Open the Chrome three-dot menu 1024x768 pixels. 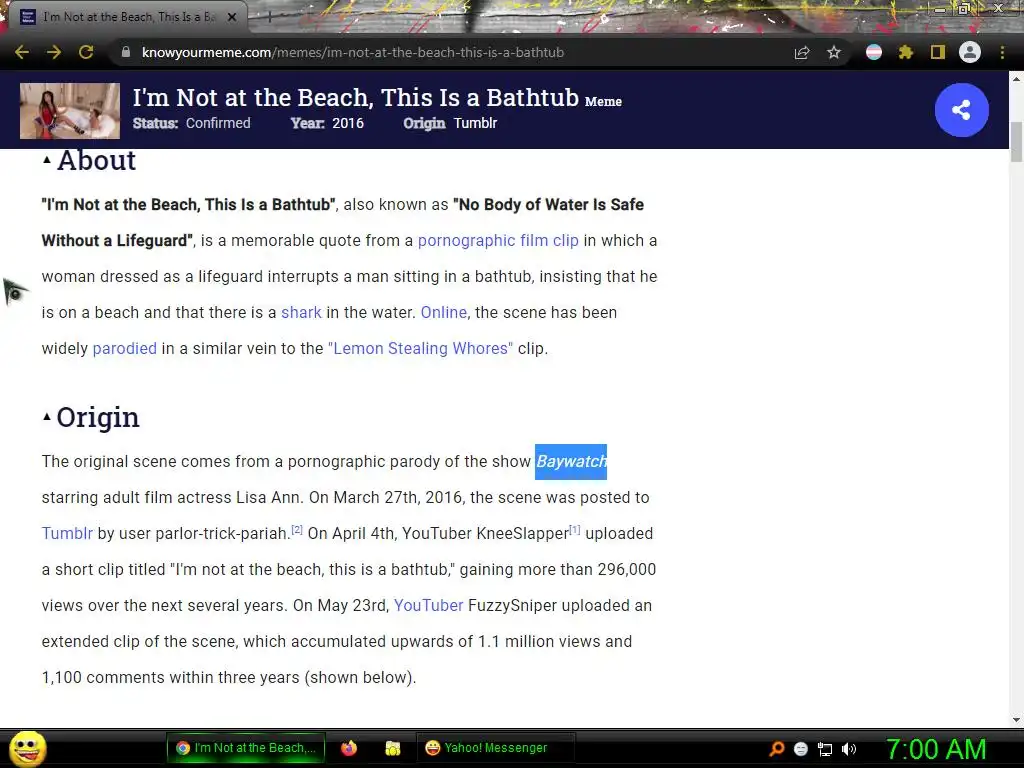(1002, 52)
